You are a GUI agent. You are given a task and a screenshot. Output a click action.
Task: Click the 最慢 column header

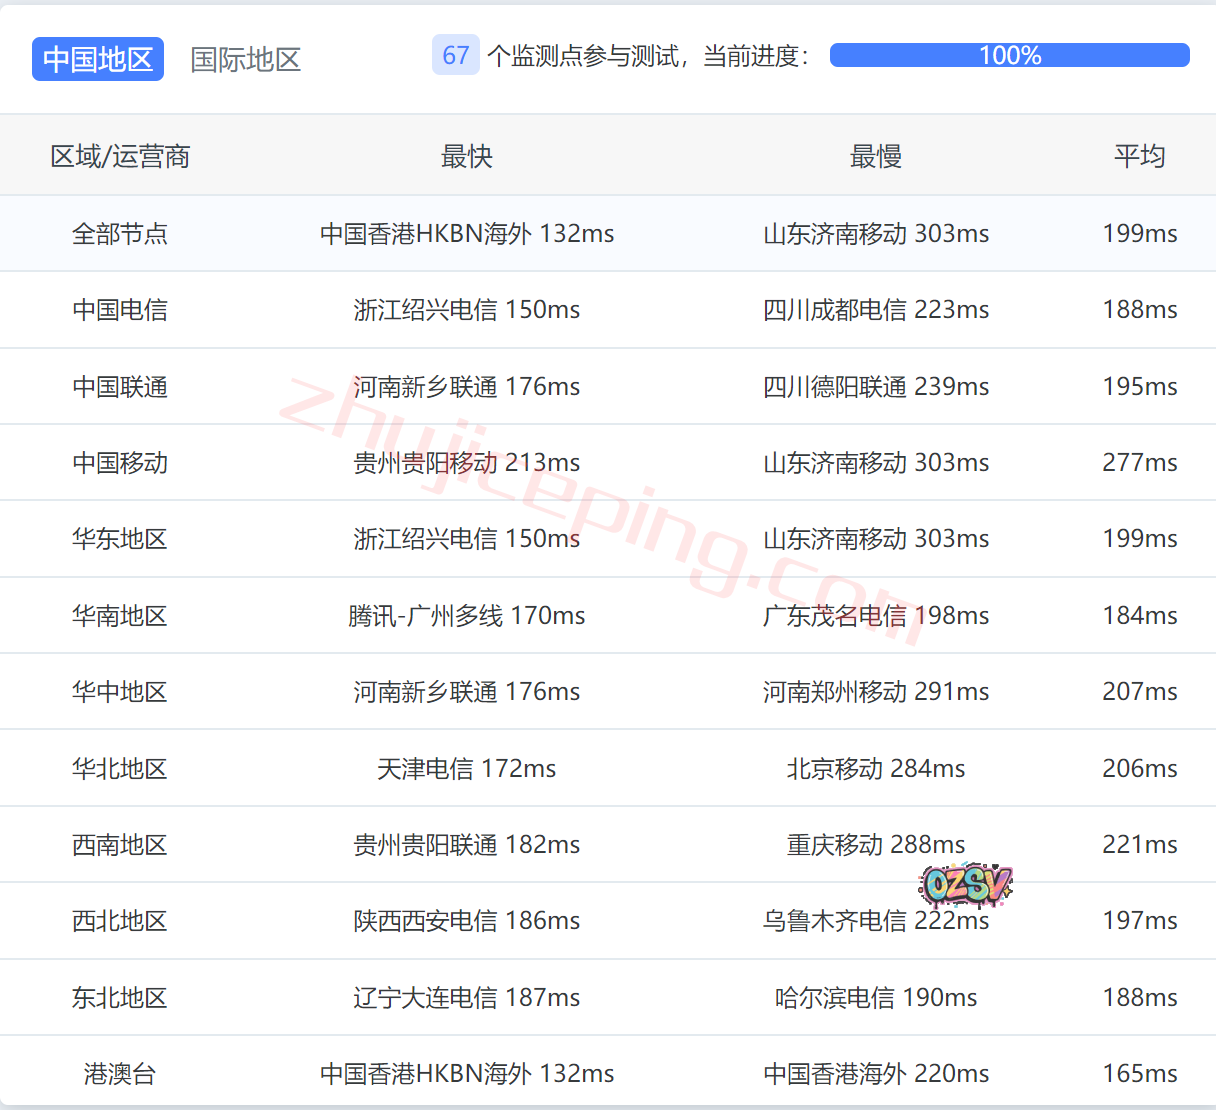pos(876,156)
